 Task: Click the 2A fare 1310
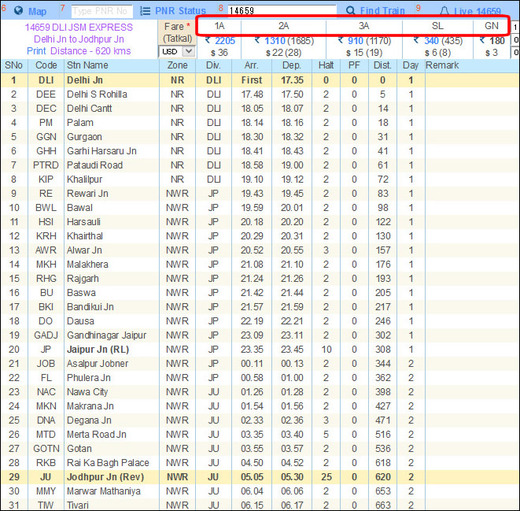[275, 41]
